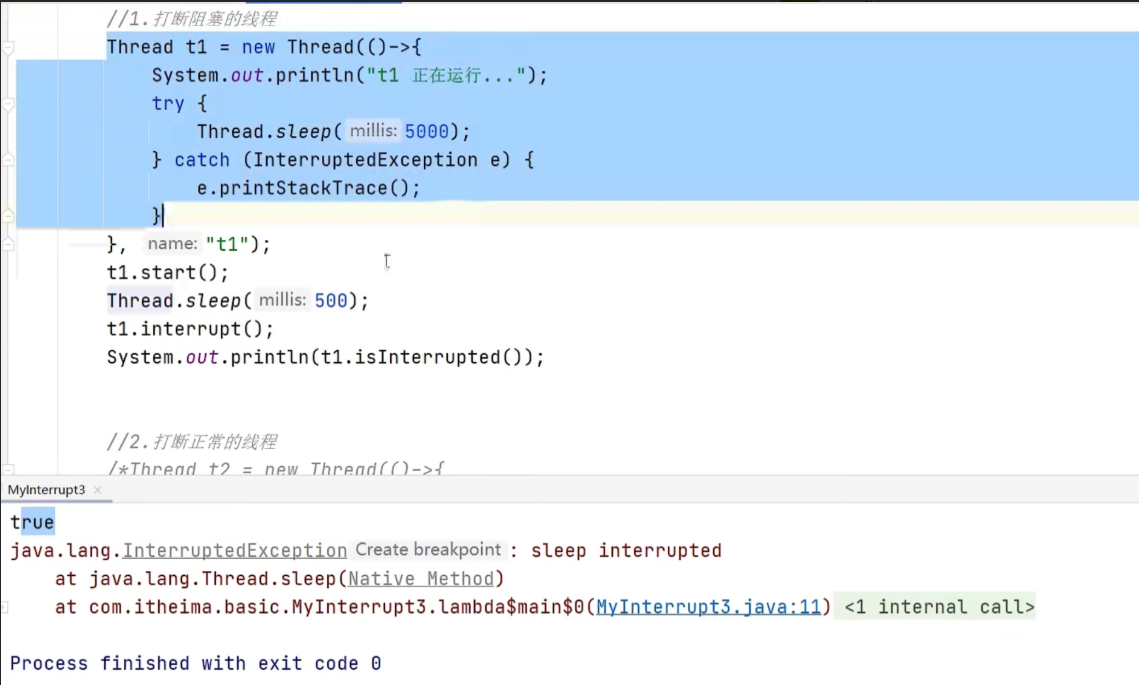Open the InterruptedException link in console

tap(235, 551)
